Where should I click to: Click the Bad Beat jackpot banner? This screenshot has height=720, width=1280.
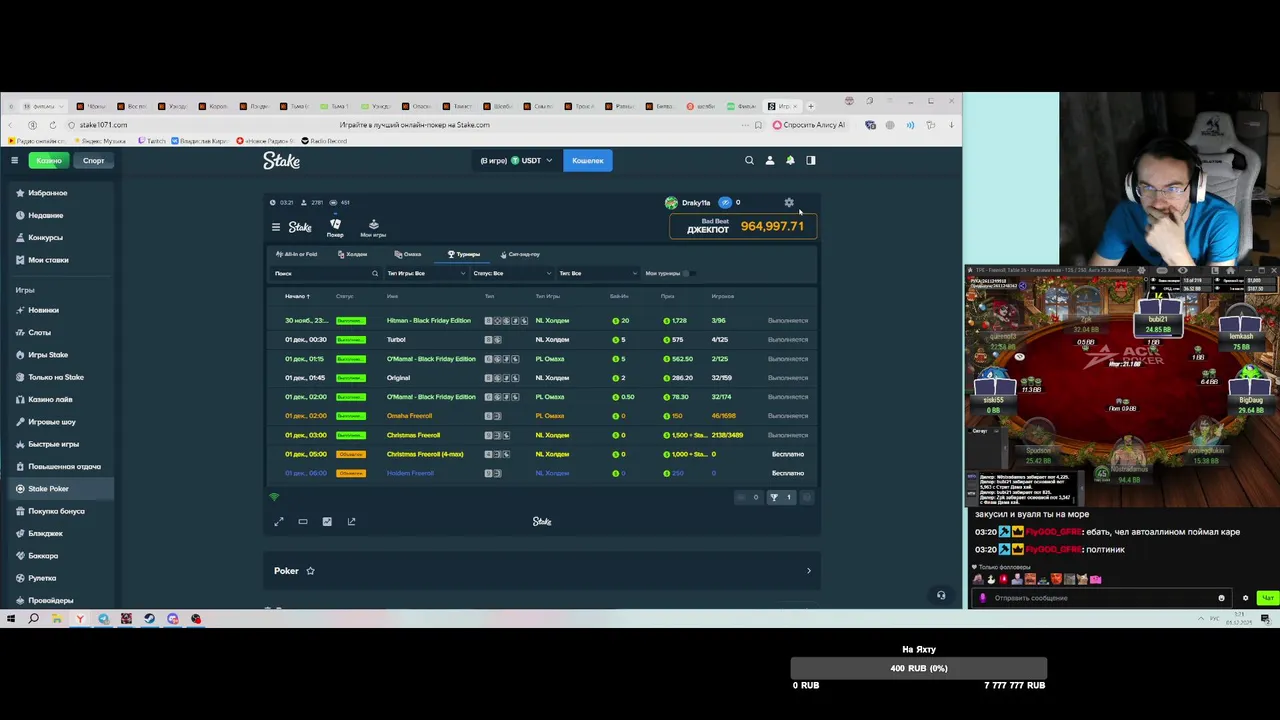click(743, 227)
